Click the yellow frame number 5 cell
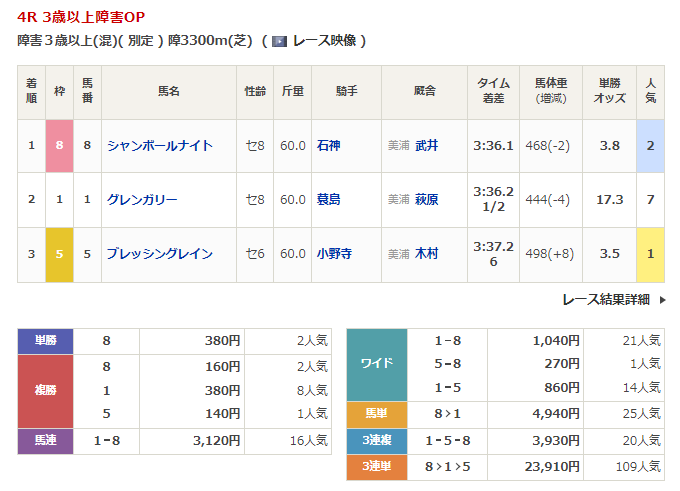Image resolution: width=680 pixels, height=491 pixels. click(x=60, y=254)
